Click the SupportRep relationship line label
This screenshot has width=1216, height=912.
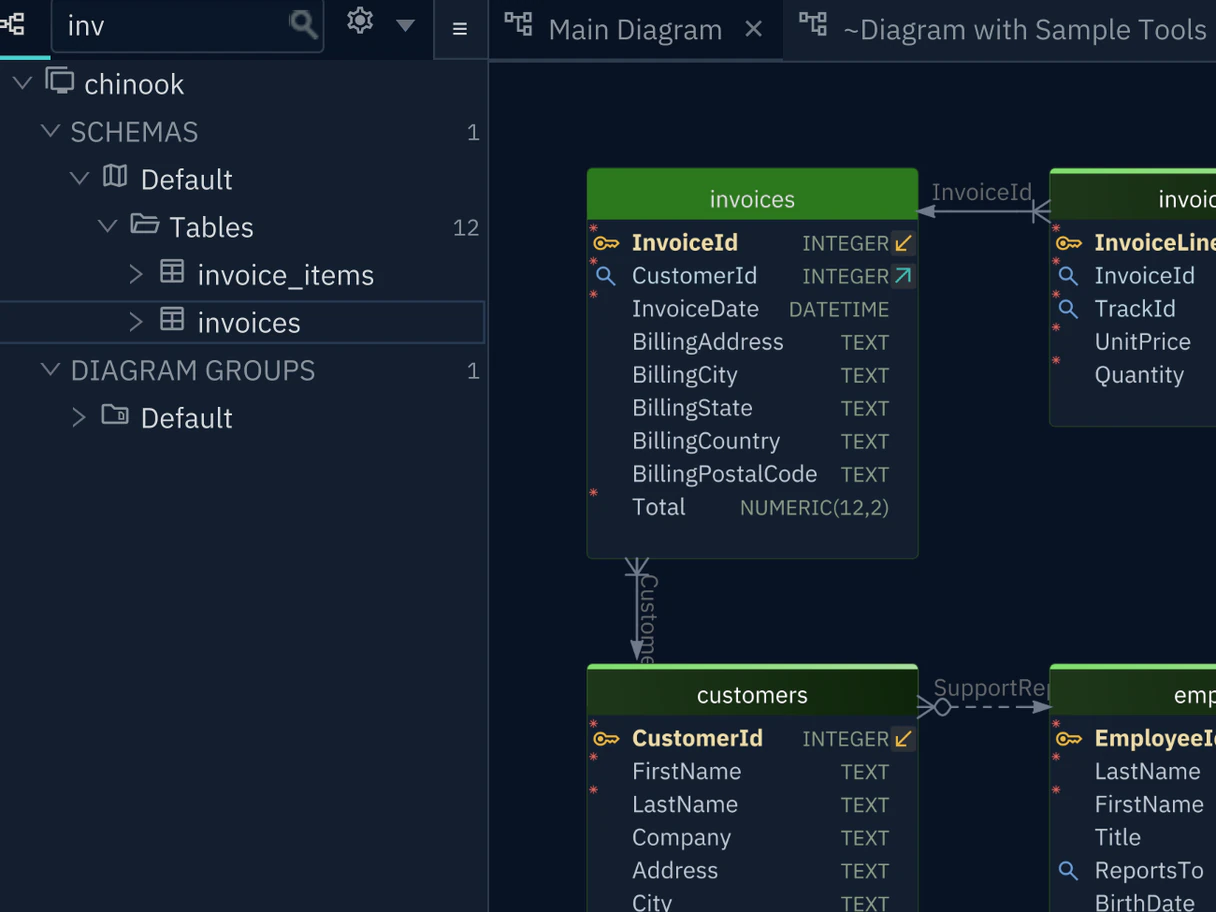click(x=991, y=688)
